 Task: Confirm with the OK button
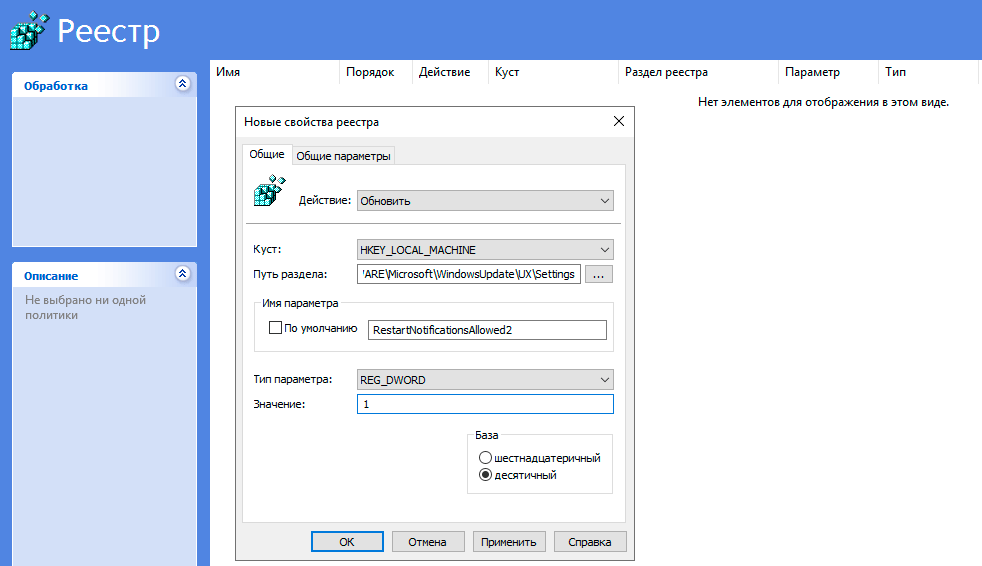tap(347, 542)
